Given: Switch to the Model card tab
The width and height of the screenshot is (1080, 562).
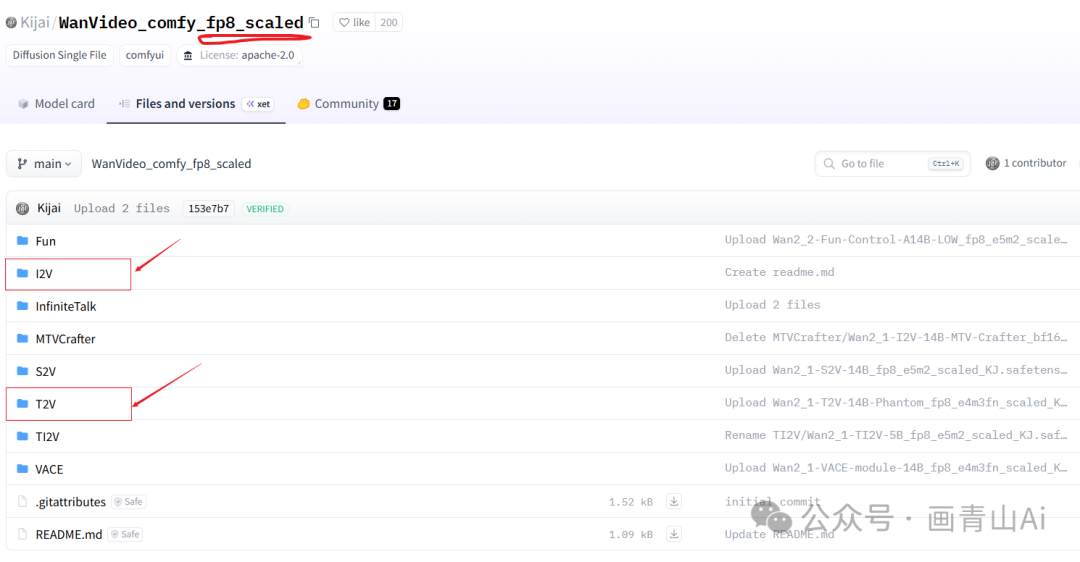Looking at the screenshot, I should 56,104.
